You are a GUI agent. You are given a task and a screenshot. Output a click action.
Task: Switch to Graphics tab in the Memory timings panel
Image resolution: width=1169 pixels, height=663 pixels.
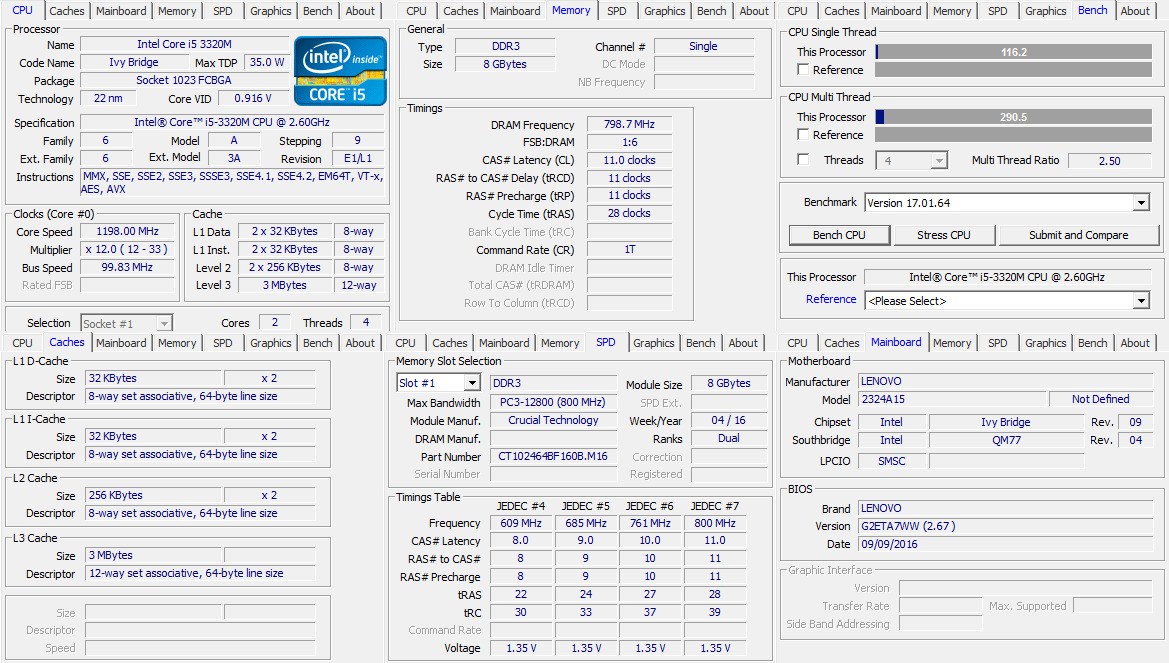[x=665, y=11]
